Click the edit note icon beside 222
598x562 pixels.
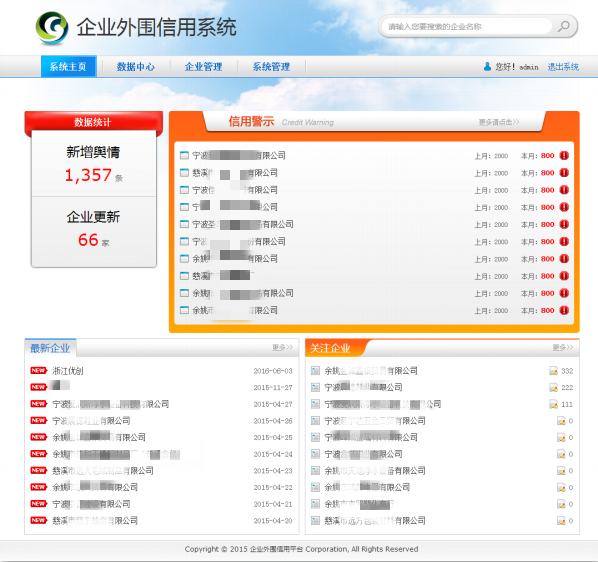(x=553, y=387)
